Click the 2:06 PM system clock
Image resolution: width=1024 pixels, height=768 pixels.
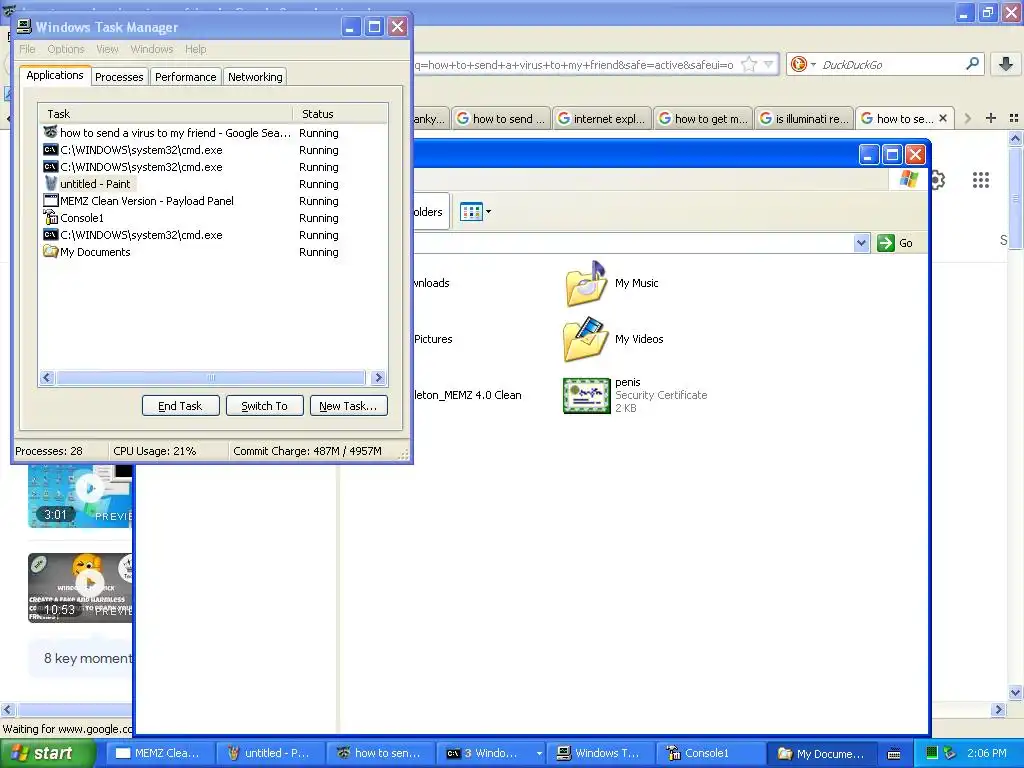click(986, 753)
